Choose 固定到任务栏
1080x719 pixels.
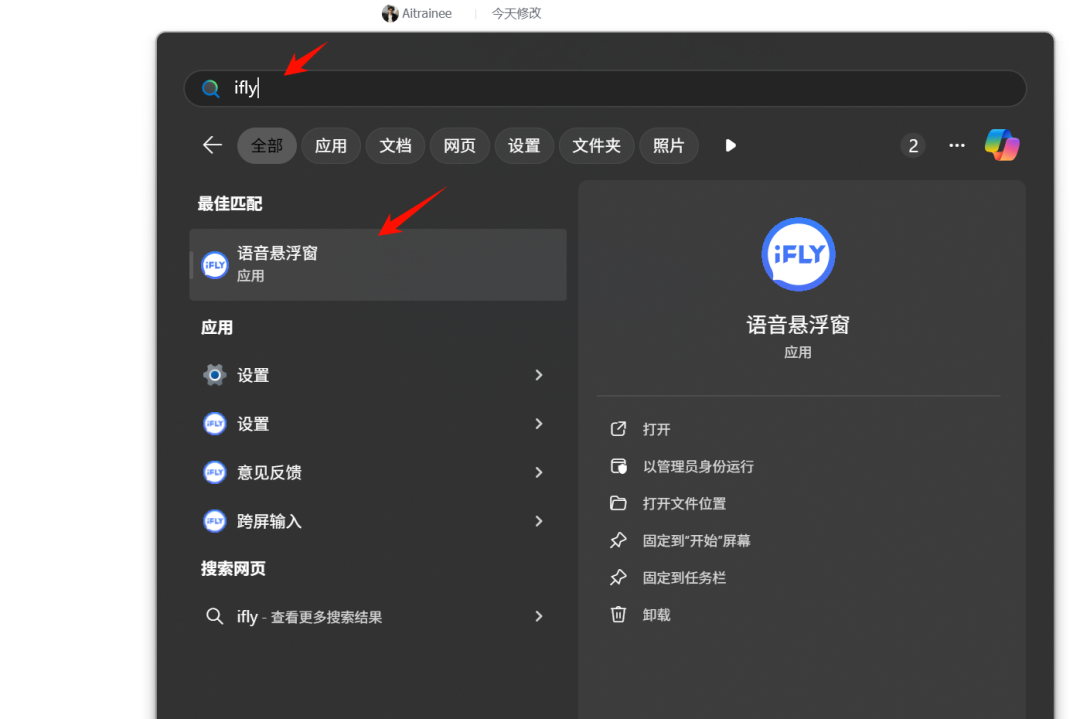(x=685, y=579)
